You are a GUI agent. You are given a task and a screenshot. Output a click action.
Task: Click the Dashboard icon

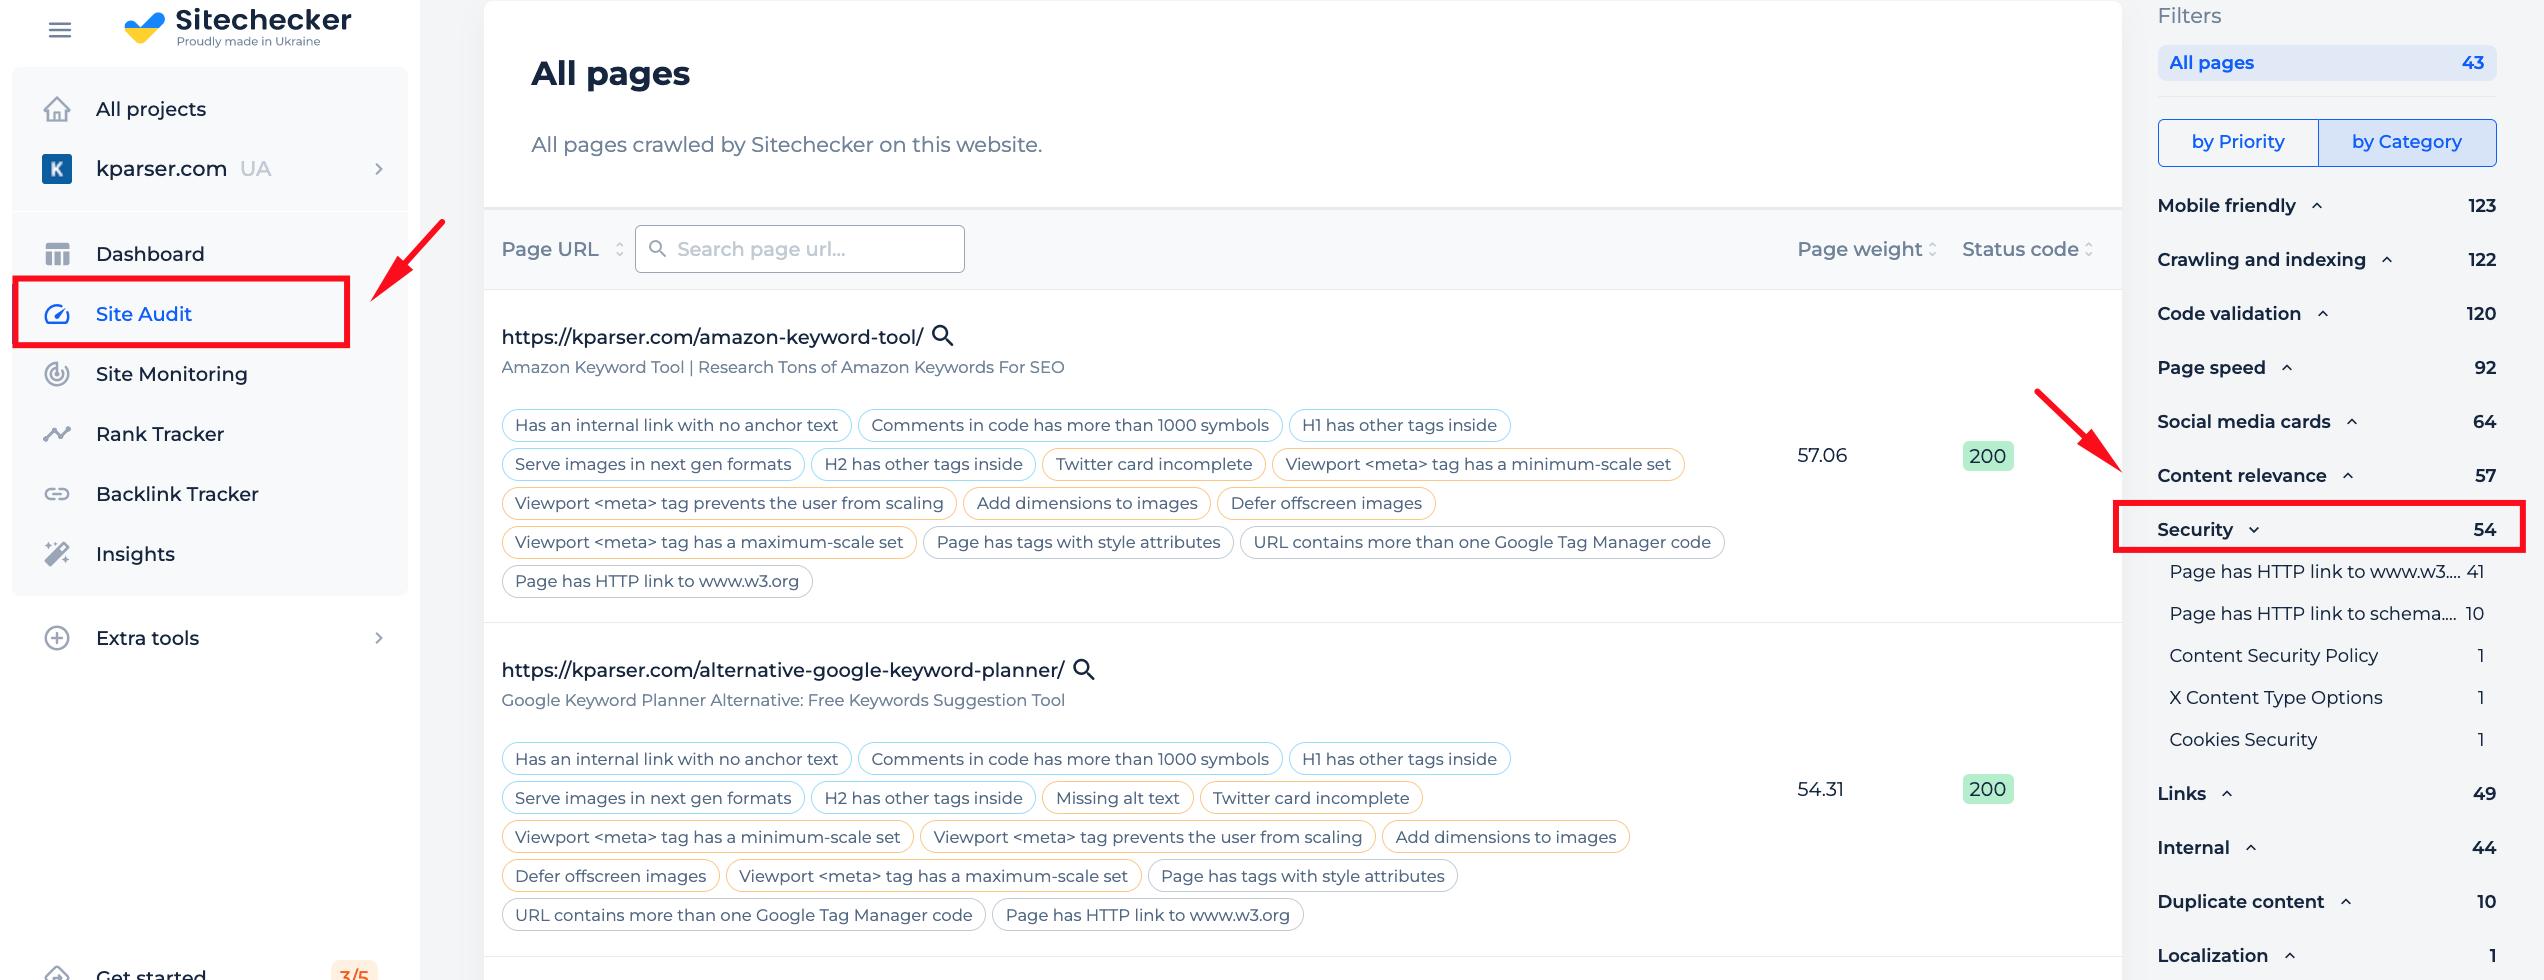pos(57,254)
